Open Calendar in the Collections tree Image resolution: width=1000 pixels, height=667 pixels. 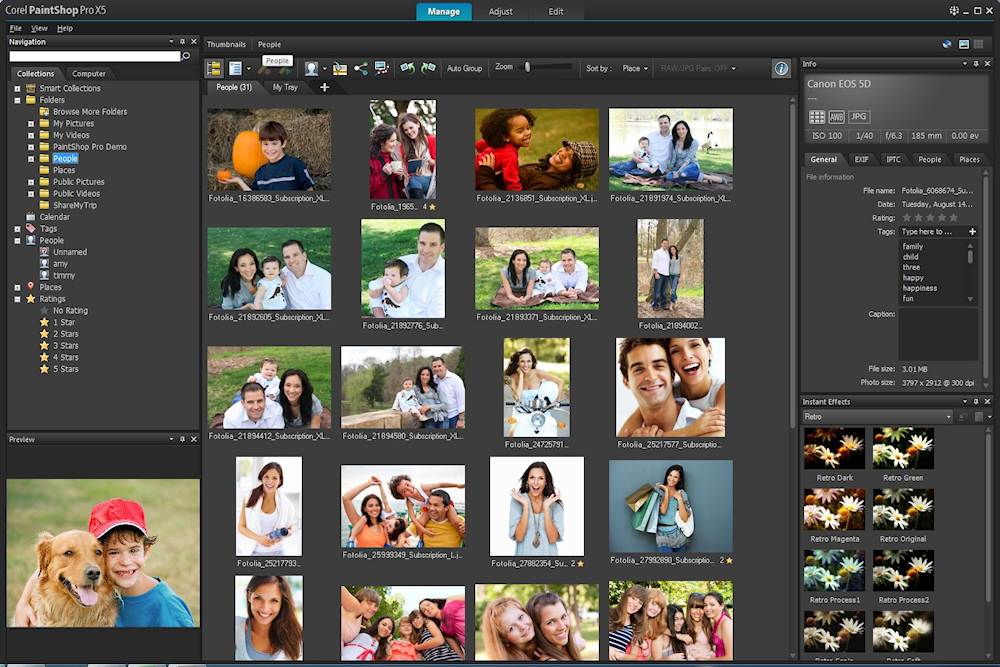click(54, 217)
